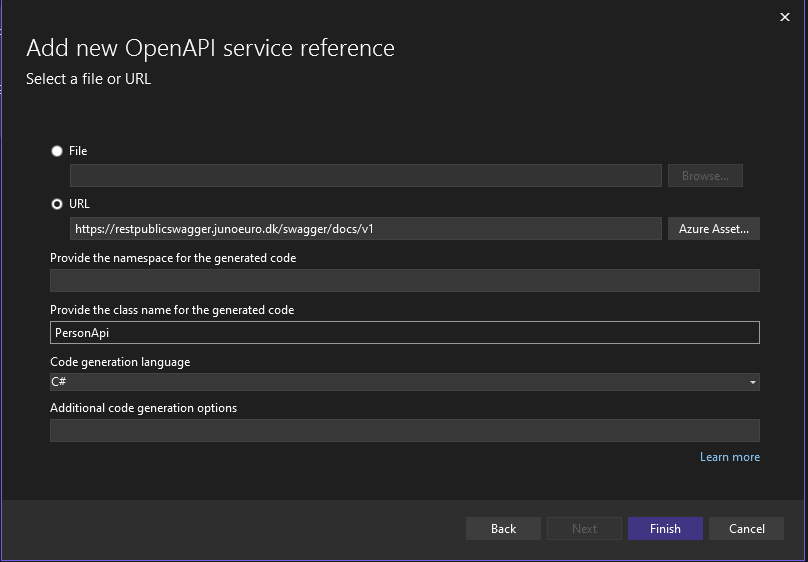808x562 pixels.
Task: Click the Cancel button
Action: (746, 529)
